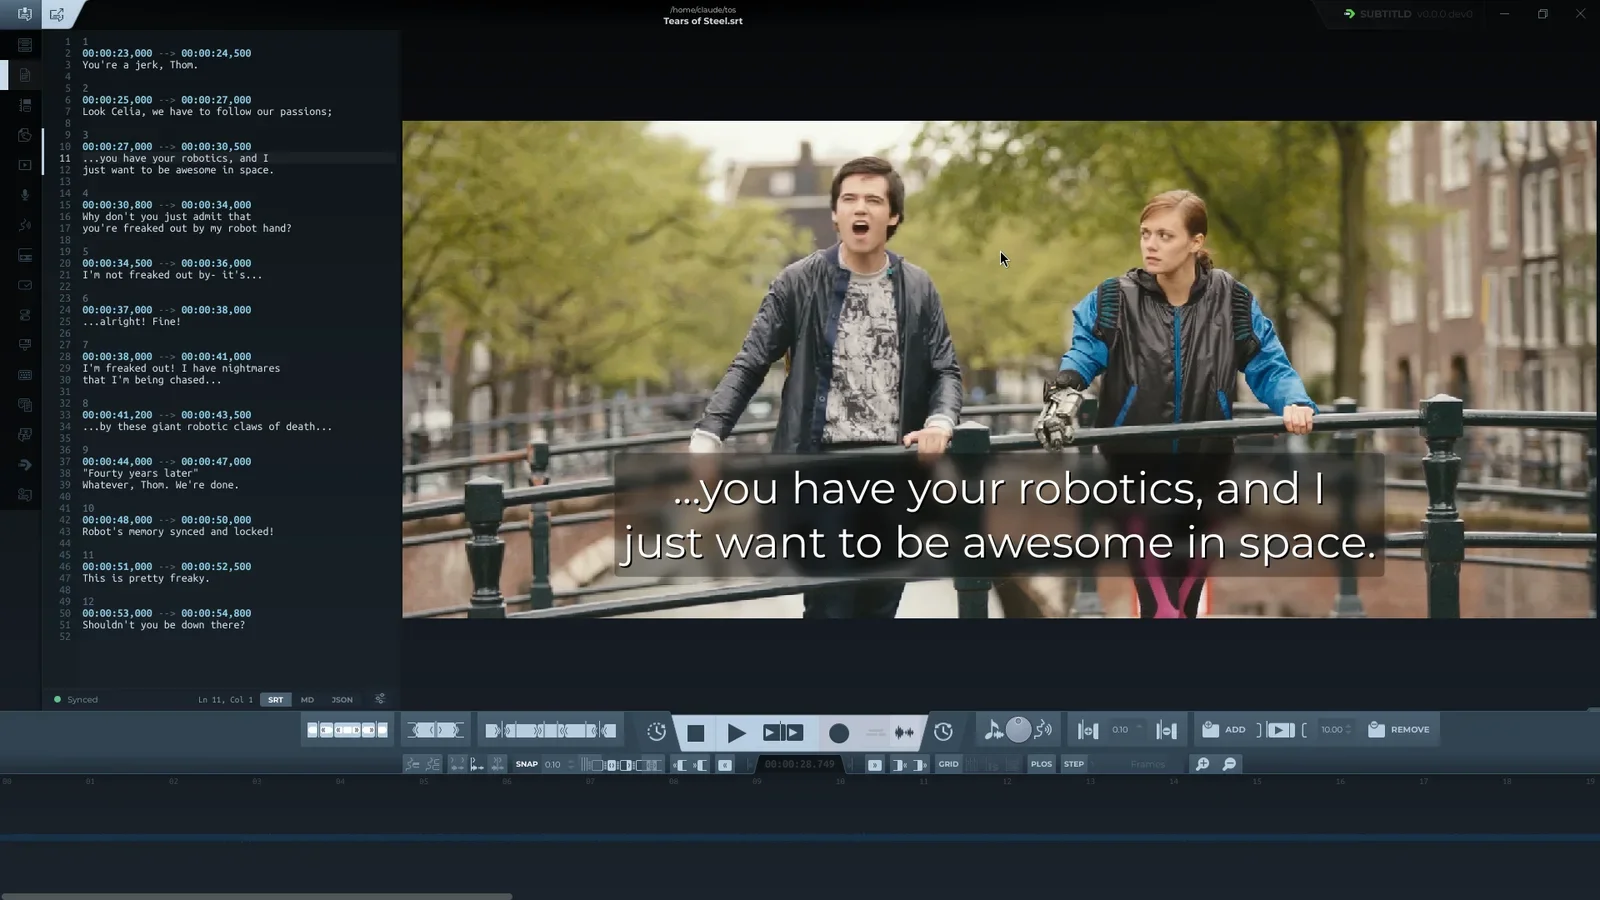The height and width of the screenshot is (900, 1600).
Task: Toggle the PLOS option
Action: click(1041, 764)
